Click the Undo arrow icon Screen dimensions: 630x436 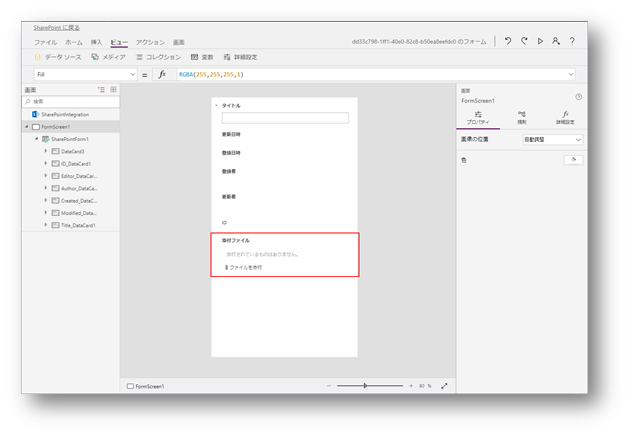[x=508, y=42]
